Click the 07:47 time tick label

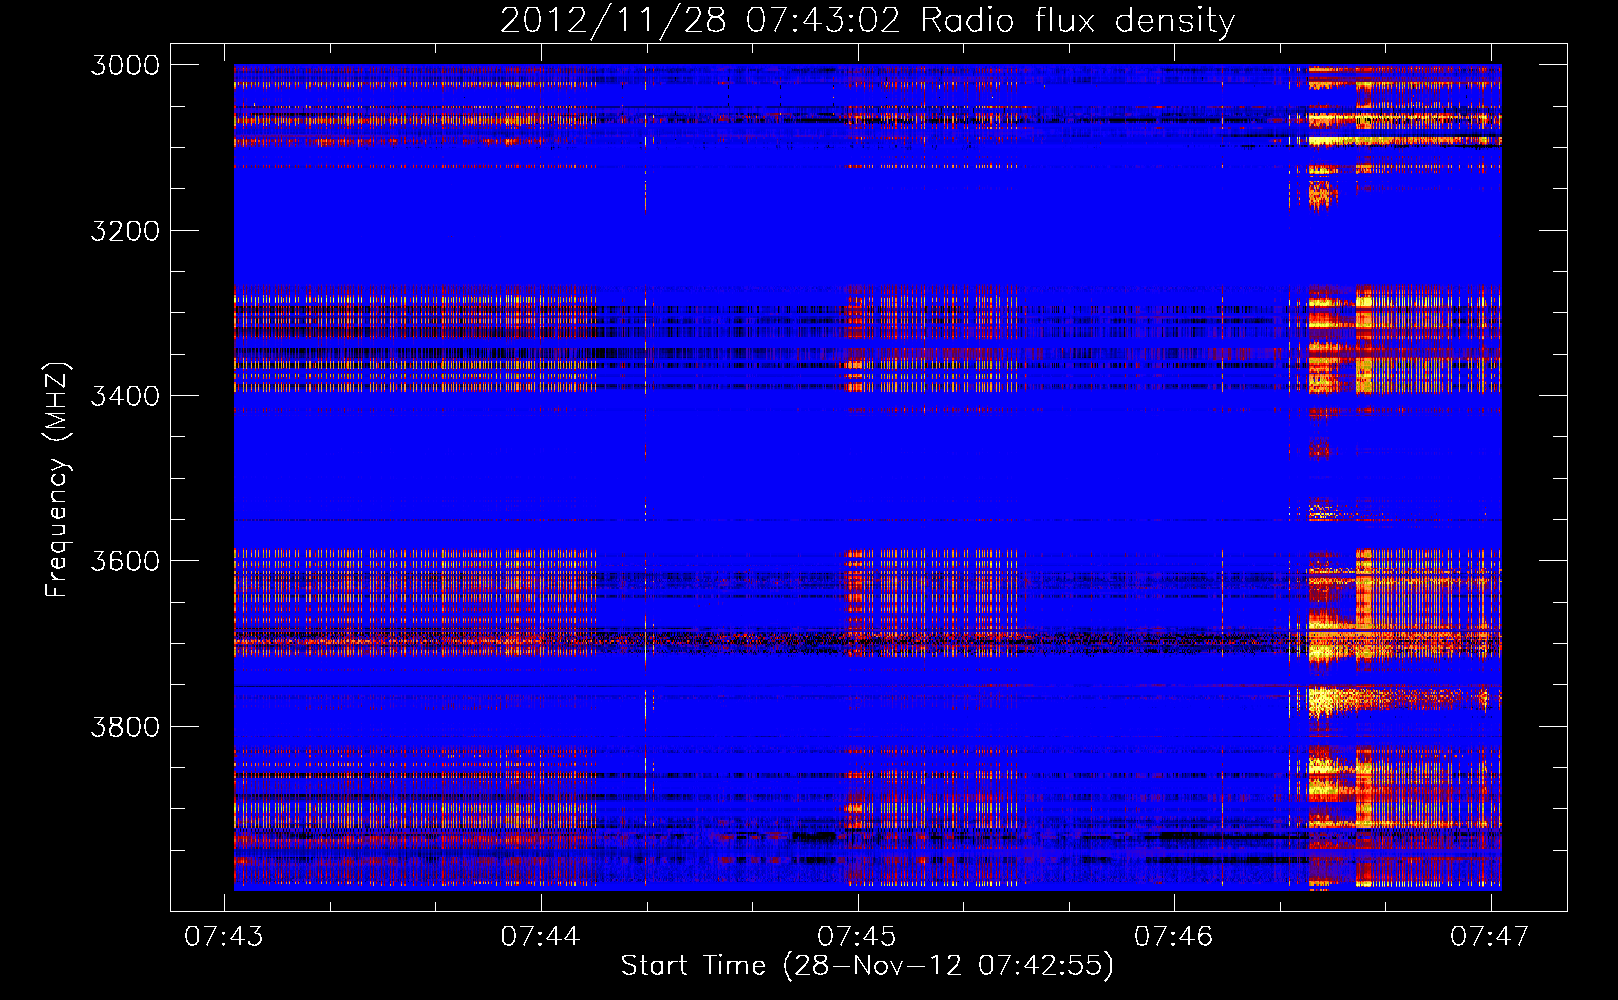click(1490, 936)
